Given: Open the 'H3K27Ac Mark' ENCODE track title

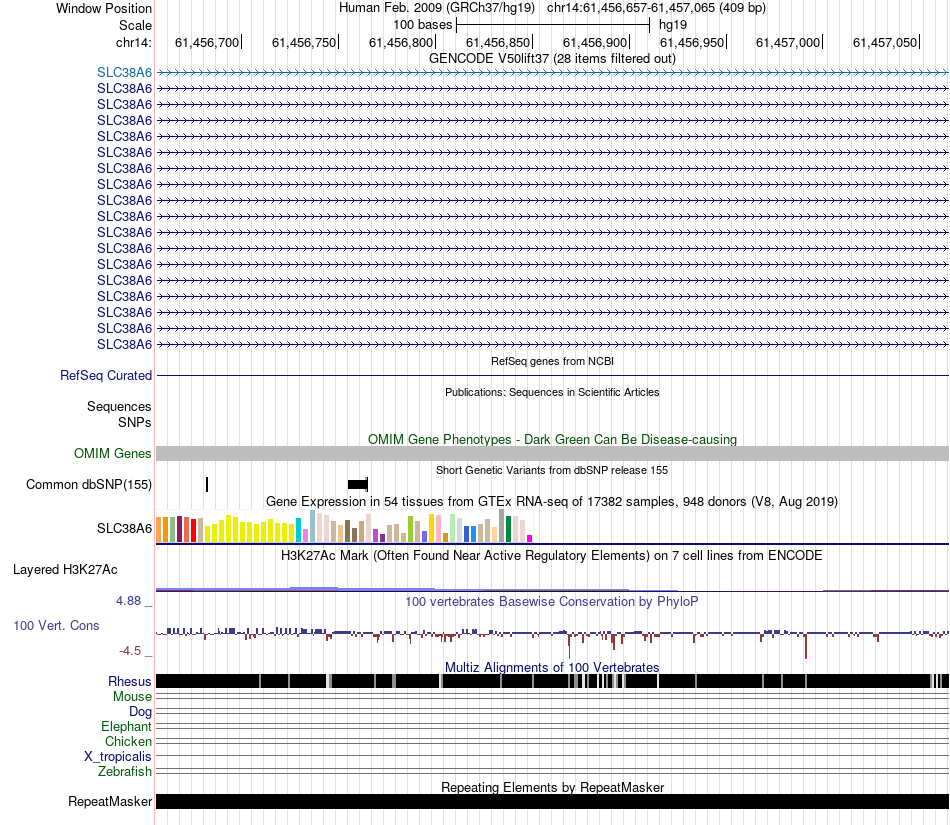Looking at the screenshot, I should click(552, 555).
